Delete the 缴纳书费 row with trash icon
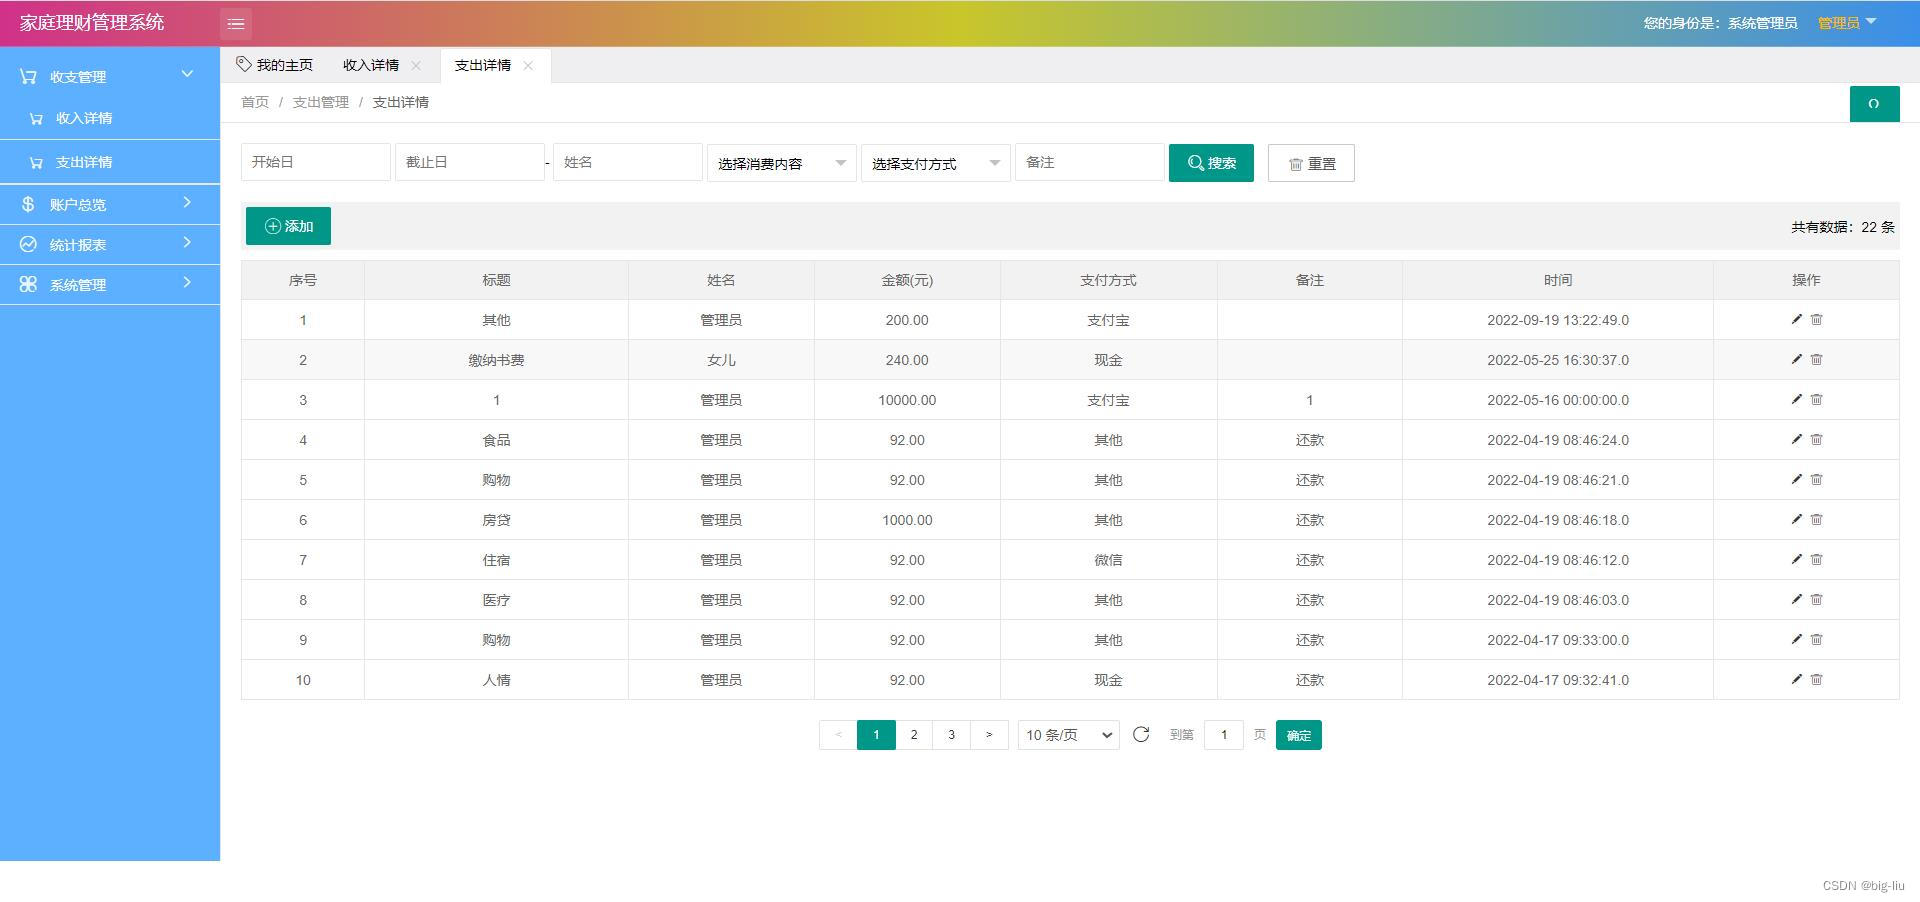Screen dimensions: 1920x902 1817,359
